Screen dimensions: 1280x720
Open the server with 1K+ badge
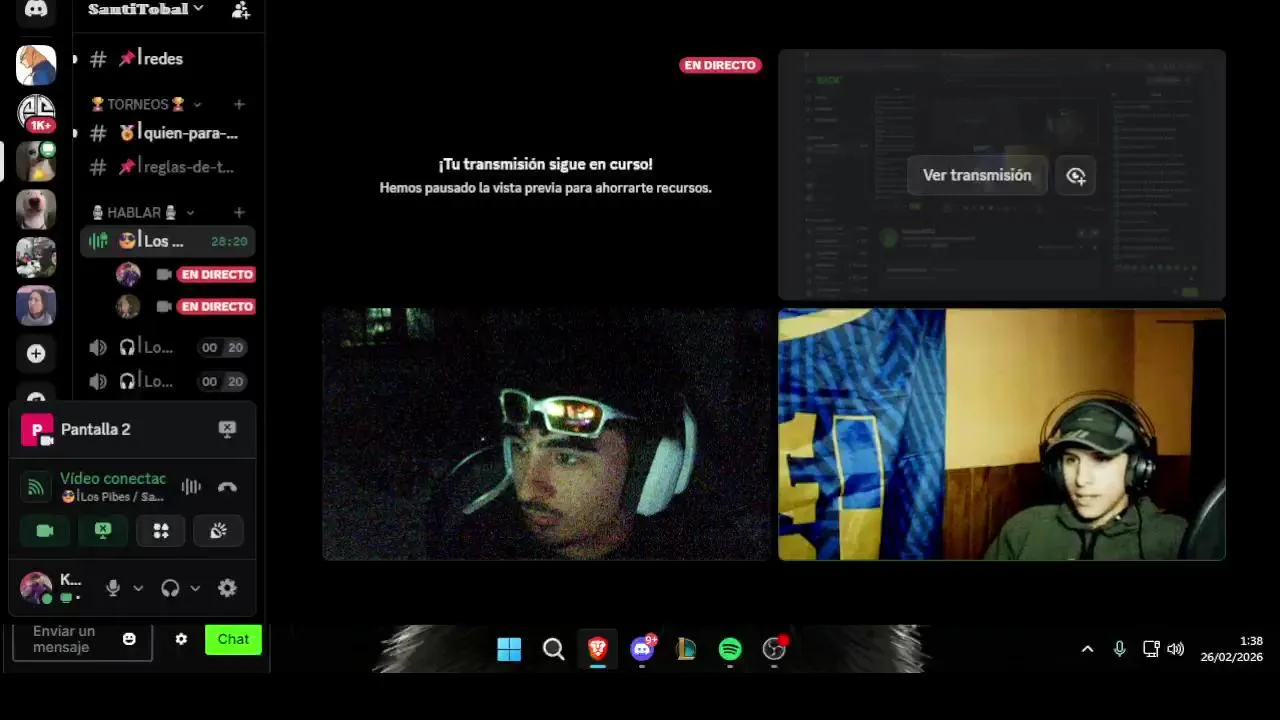click(x=36, y=113)
